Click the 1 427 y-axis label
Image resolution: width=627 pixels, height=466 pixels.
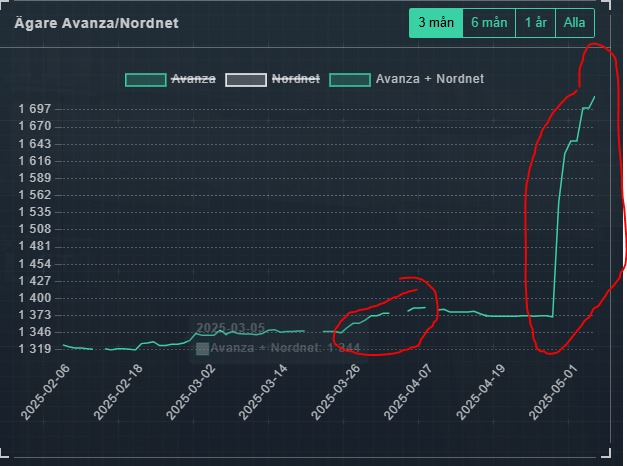pos(35,281)
